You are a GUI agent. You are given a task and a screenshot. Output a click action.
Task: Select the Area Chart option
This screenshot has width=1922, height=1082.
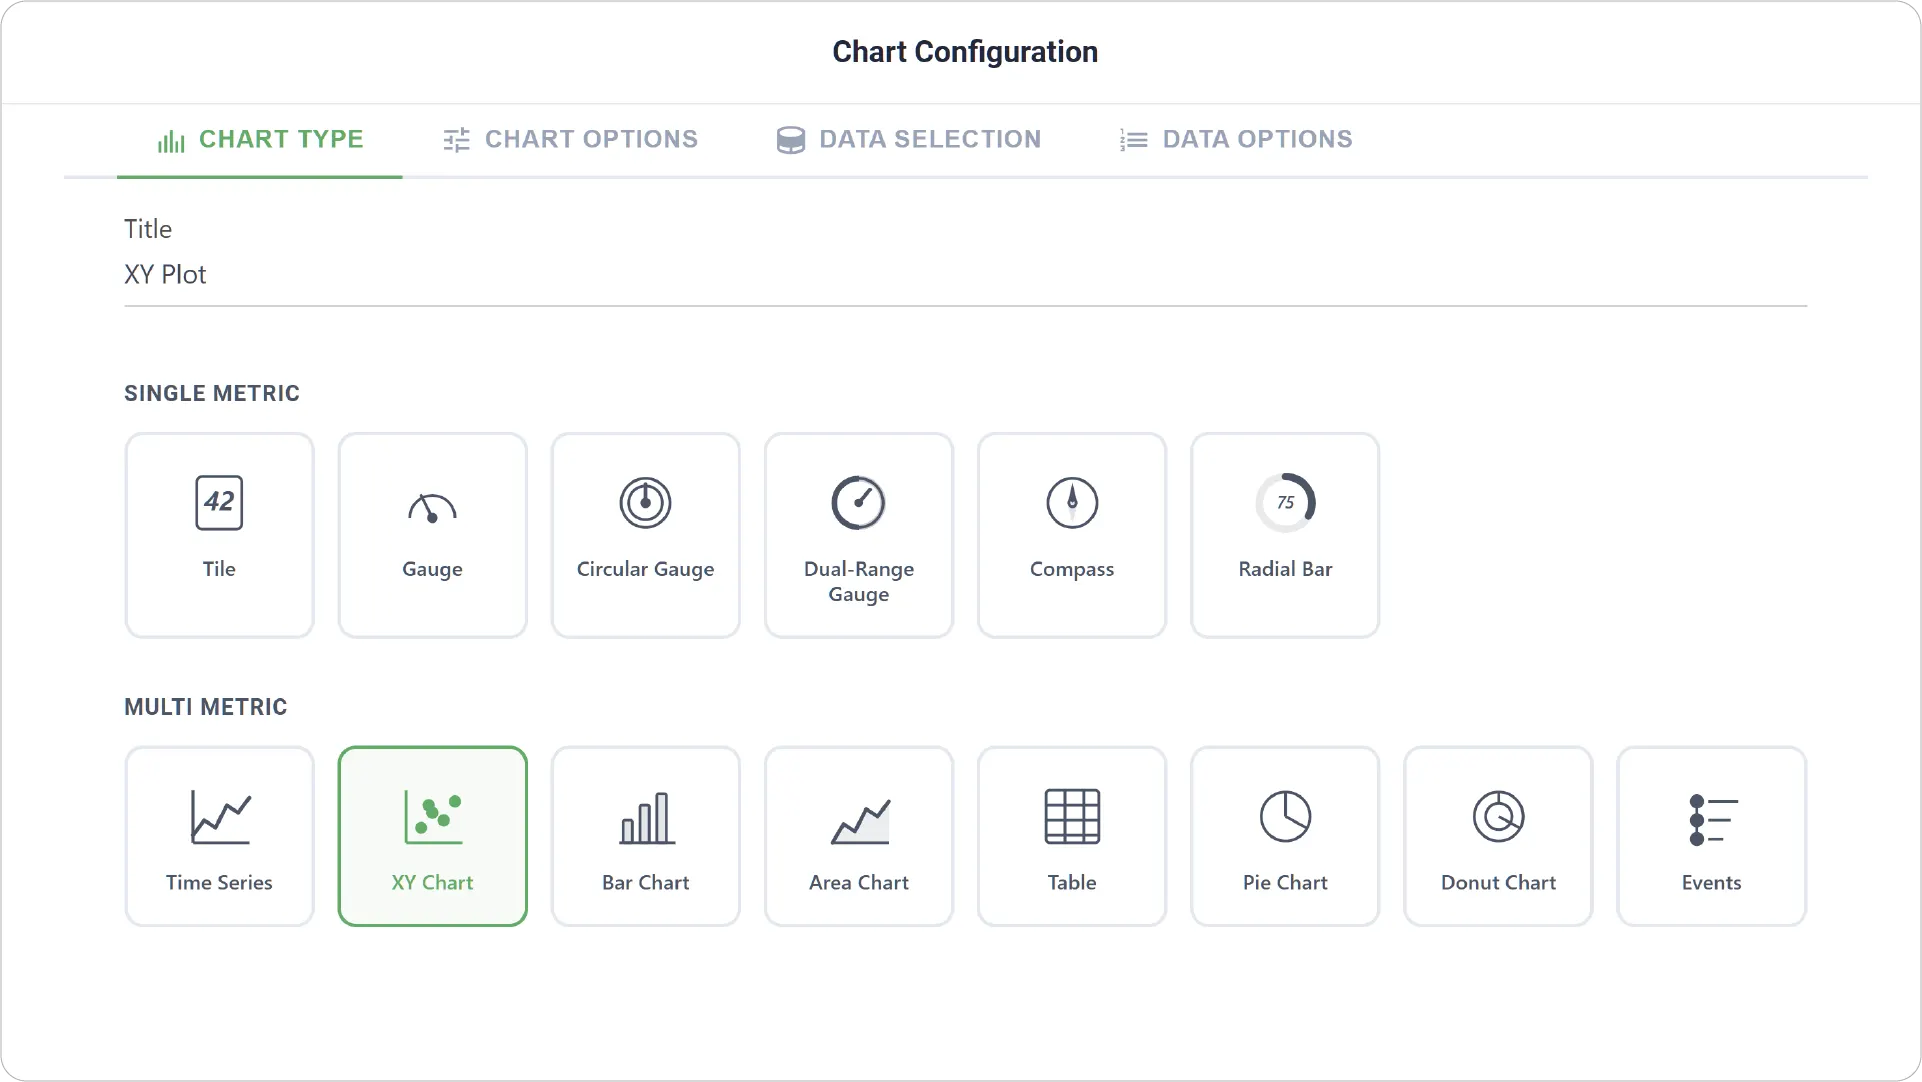click(x=858, y=836)
